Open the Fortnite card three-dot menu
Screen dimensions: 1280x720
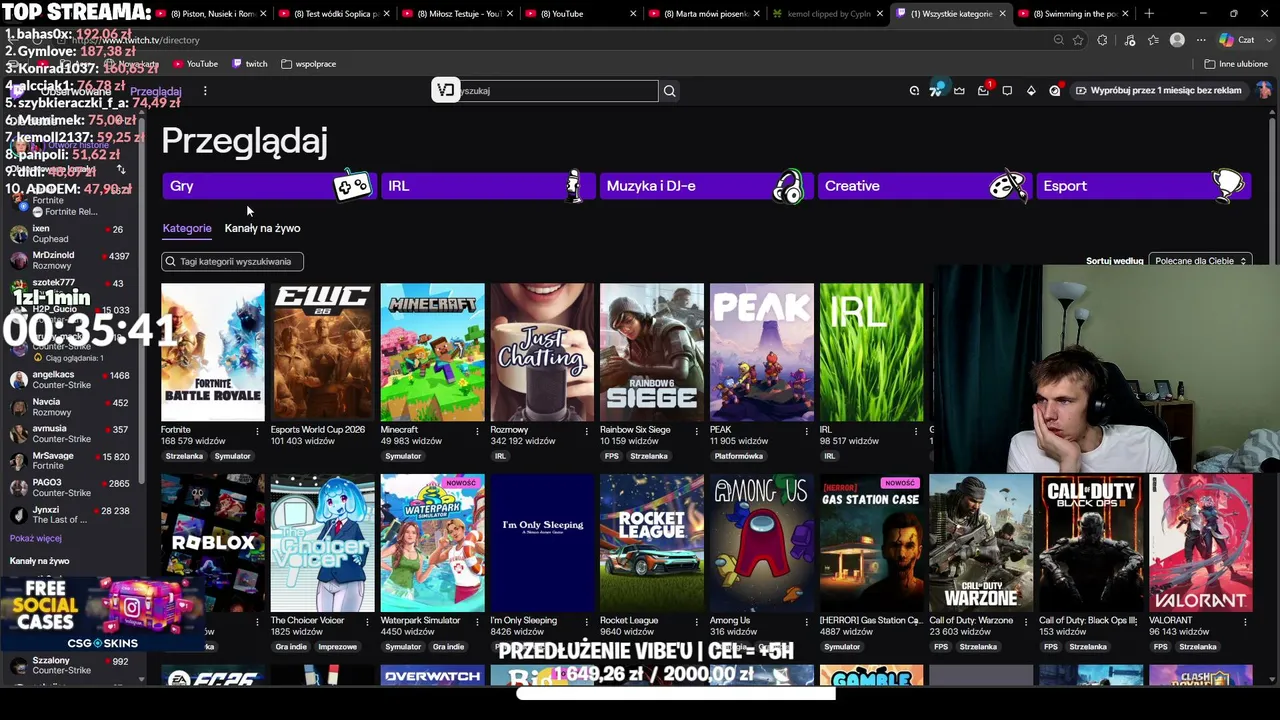(x=257, y=431)
